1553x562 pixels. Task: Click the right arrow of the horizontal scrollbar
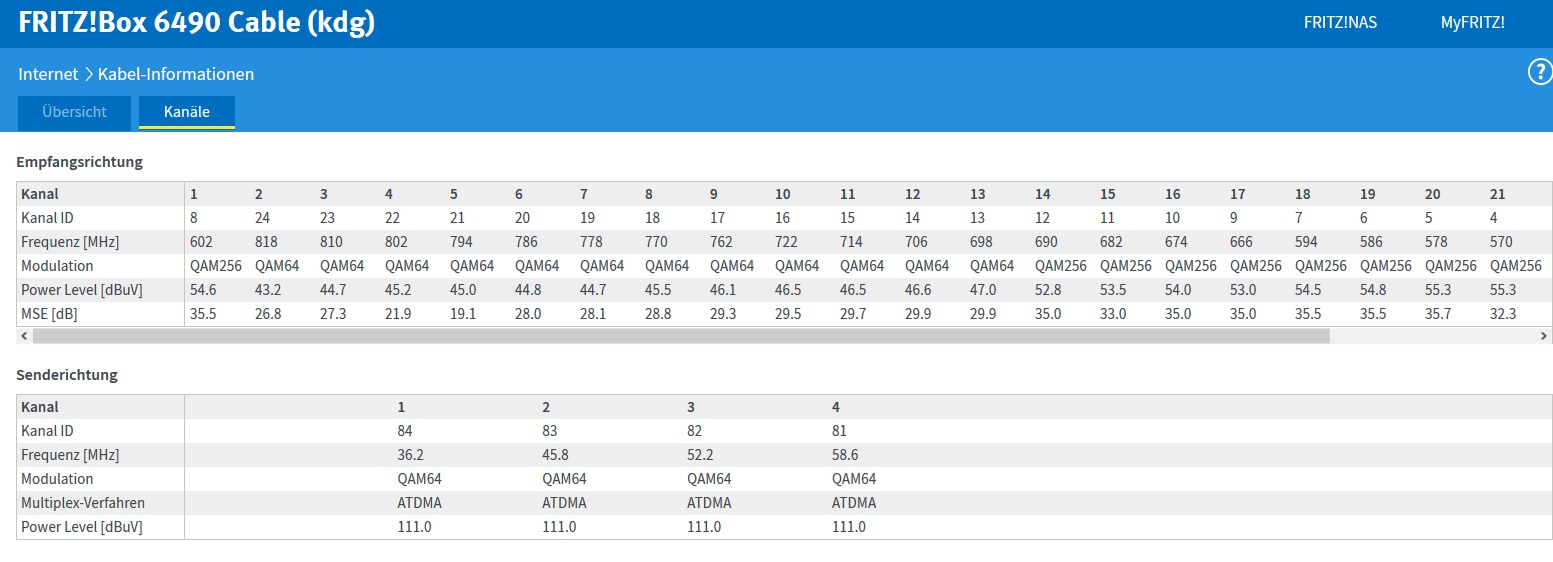point(1544,337)
